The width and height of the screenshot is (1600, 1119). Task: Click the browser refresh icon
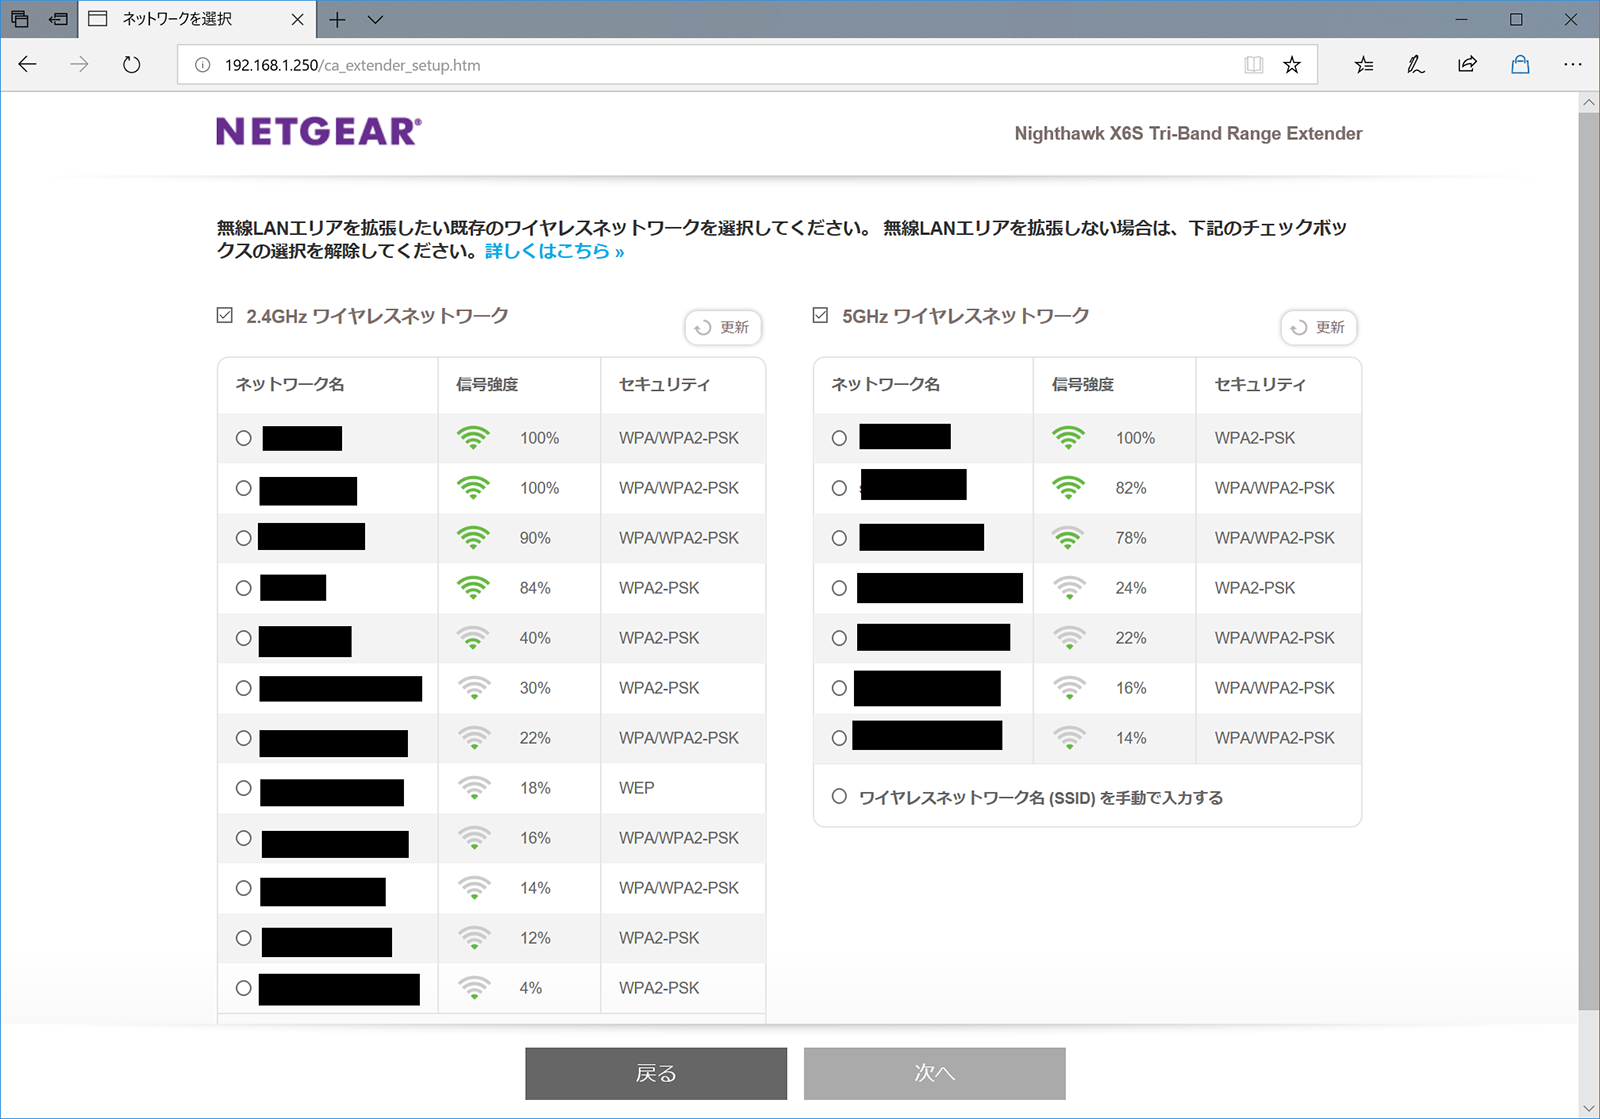click(x=131, y=65)
